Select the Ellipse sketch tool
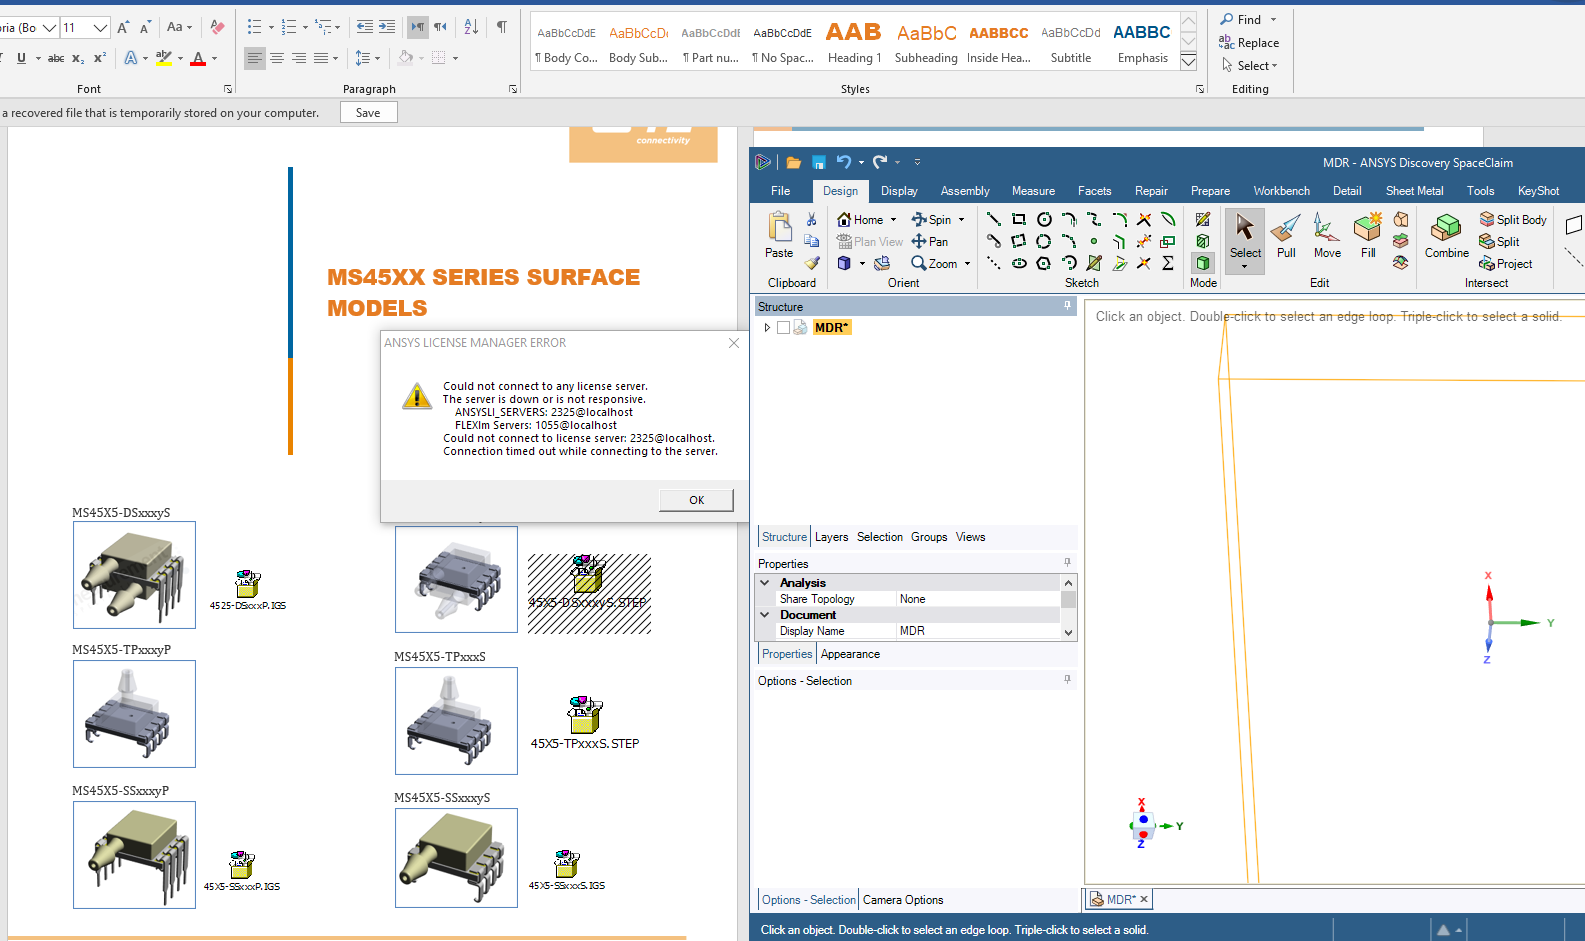The image size is (1585, 941). point(1019,263)
